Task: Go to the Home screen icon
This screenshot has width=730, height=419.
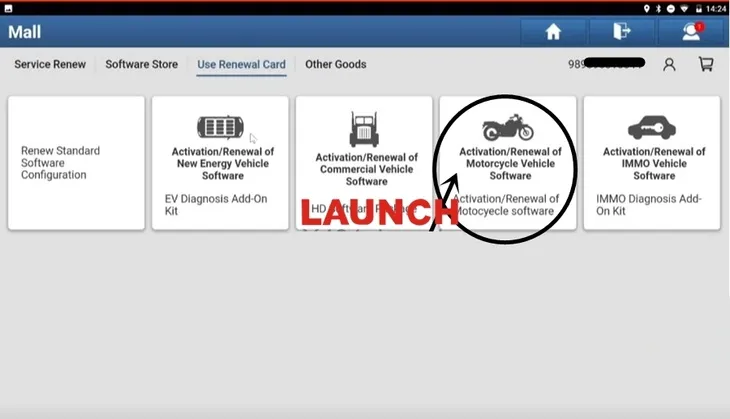Action: click(x=553, y=32)
